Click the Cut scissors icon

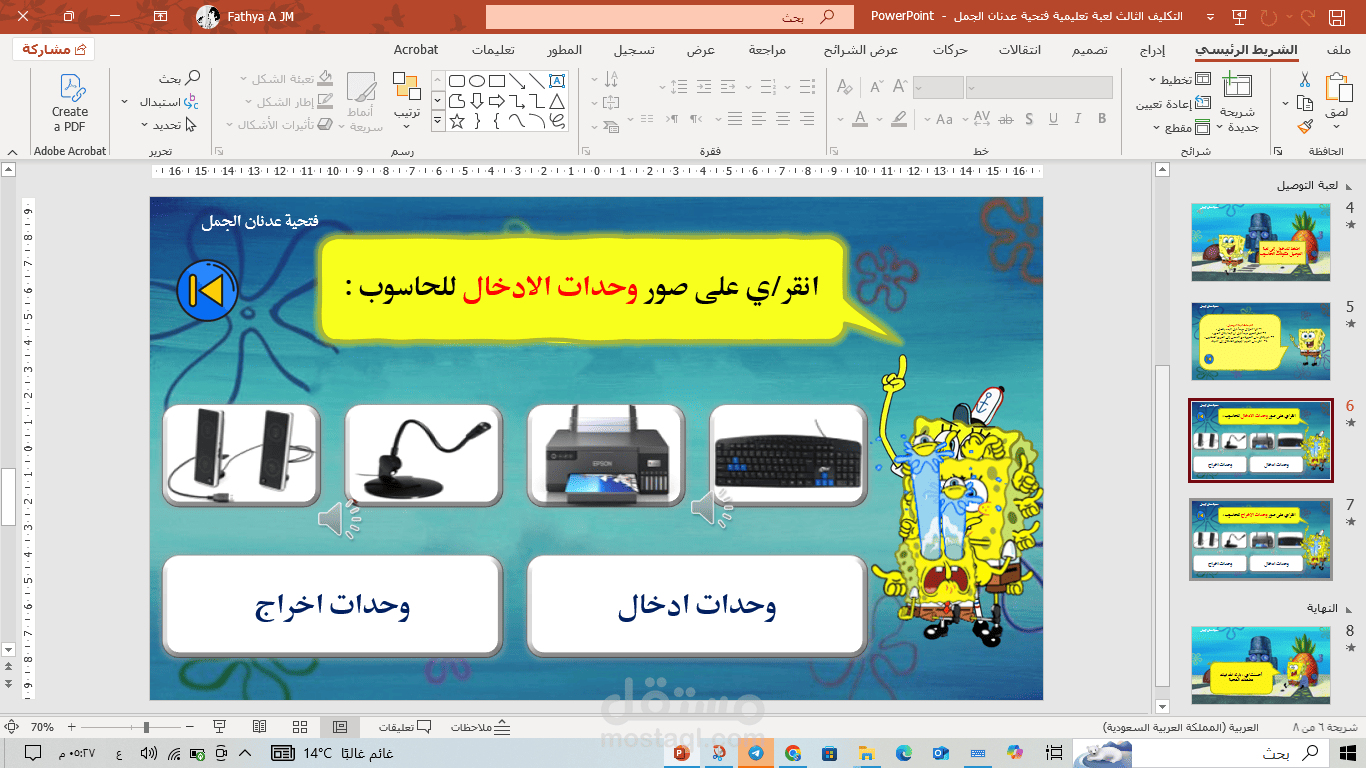[1305, 80]
